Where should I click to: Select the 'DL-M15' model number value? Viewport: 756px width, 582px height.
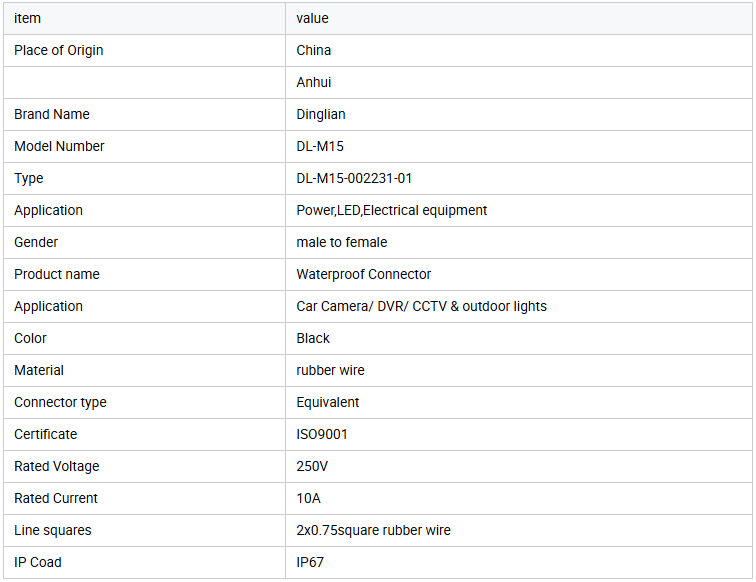tap(320, 146)
